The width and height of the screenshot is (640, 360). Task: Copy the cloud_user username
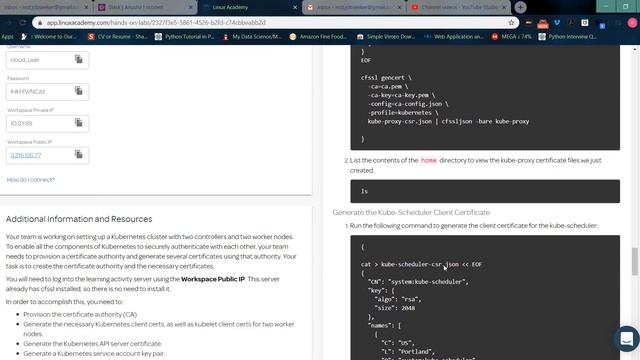pos(79,60)
